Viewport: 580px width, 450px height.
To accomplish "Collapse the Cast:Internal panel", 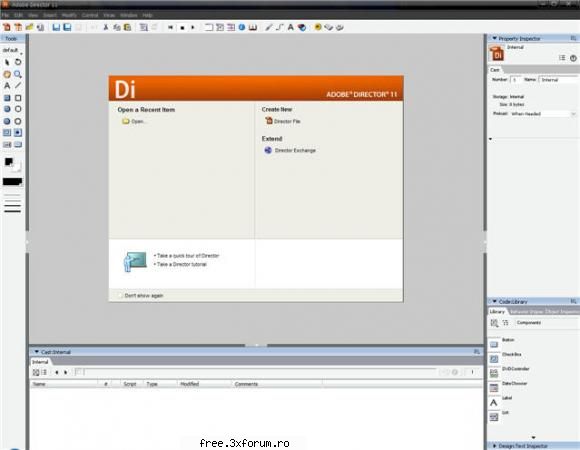I will pyautogui.click(x=37, y=352).
